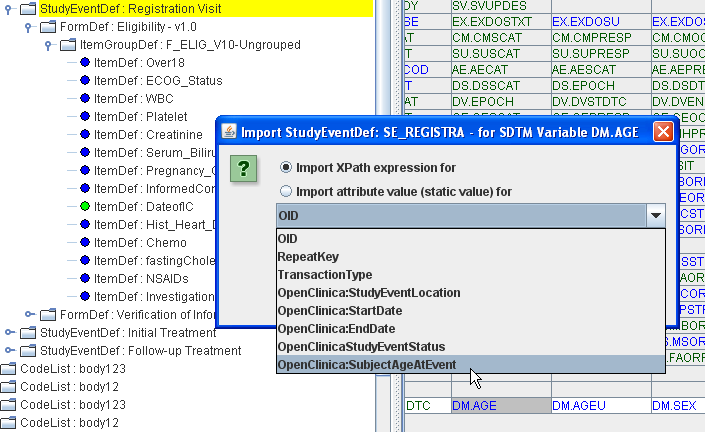
Task: Click the green question mark help icon
Action: pyautogui.click(x=245, y=168)
